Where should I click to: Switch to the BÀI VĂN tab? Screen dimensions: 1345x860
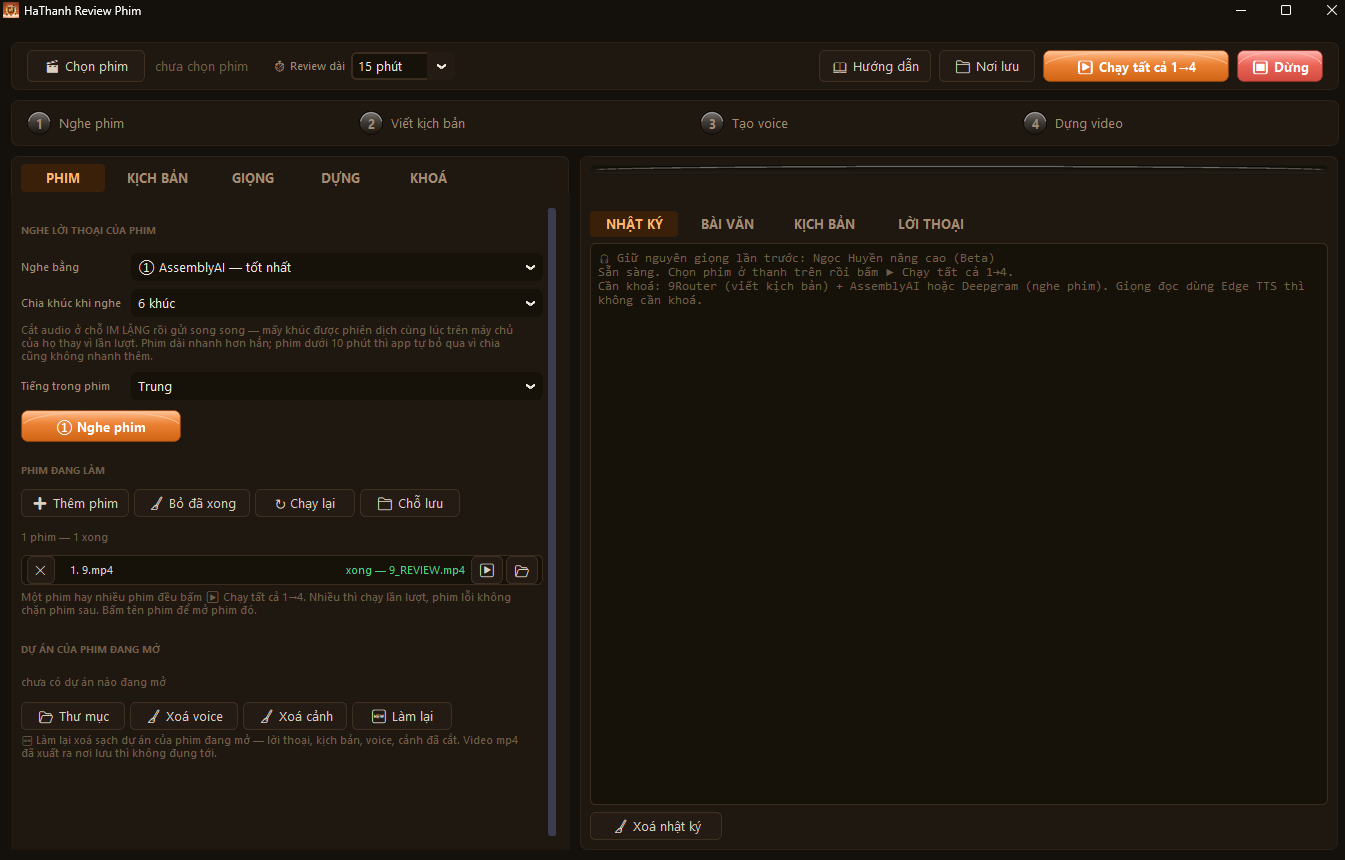click(x=727, y=224)
